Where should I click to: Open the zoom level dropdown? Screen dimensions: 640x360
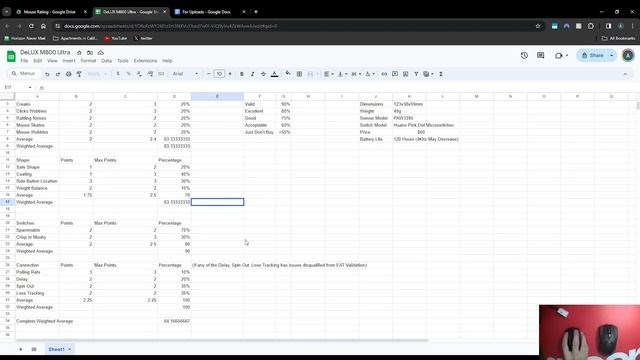coord(97,74)
